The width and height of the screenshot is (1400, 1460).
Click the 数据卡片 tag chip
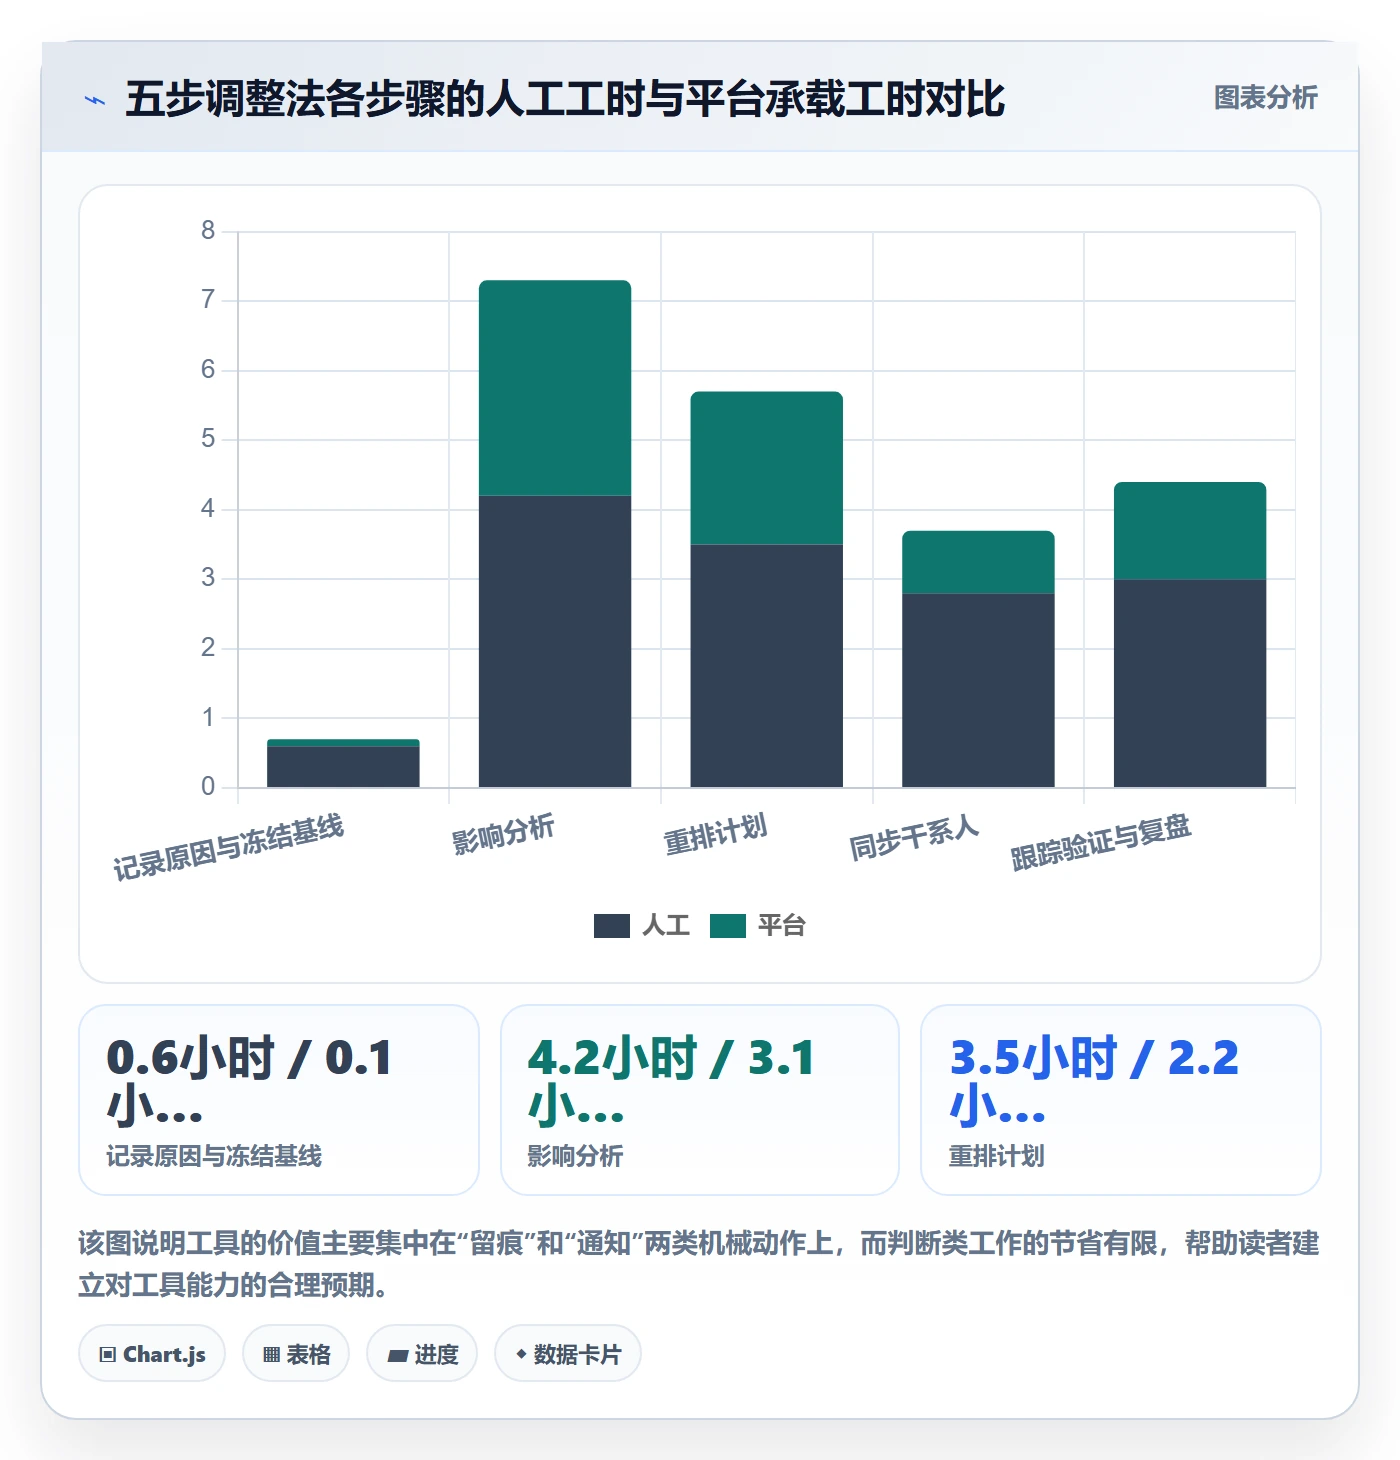(568, 1354)
